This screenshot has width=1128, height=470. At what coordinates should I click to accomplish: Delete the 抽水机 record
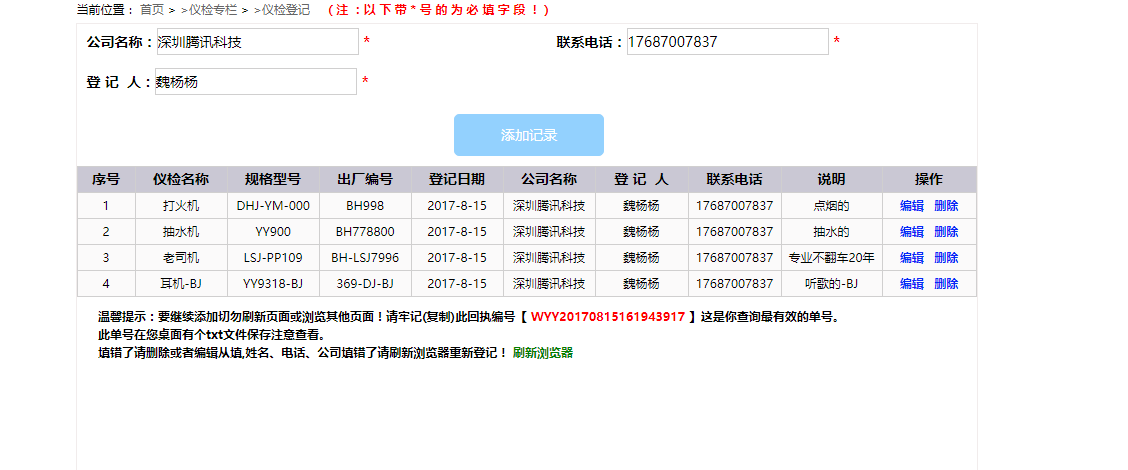946,232
